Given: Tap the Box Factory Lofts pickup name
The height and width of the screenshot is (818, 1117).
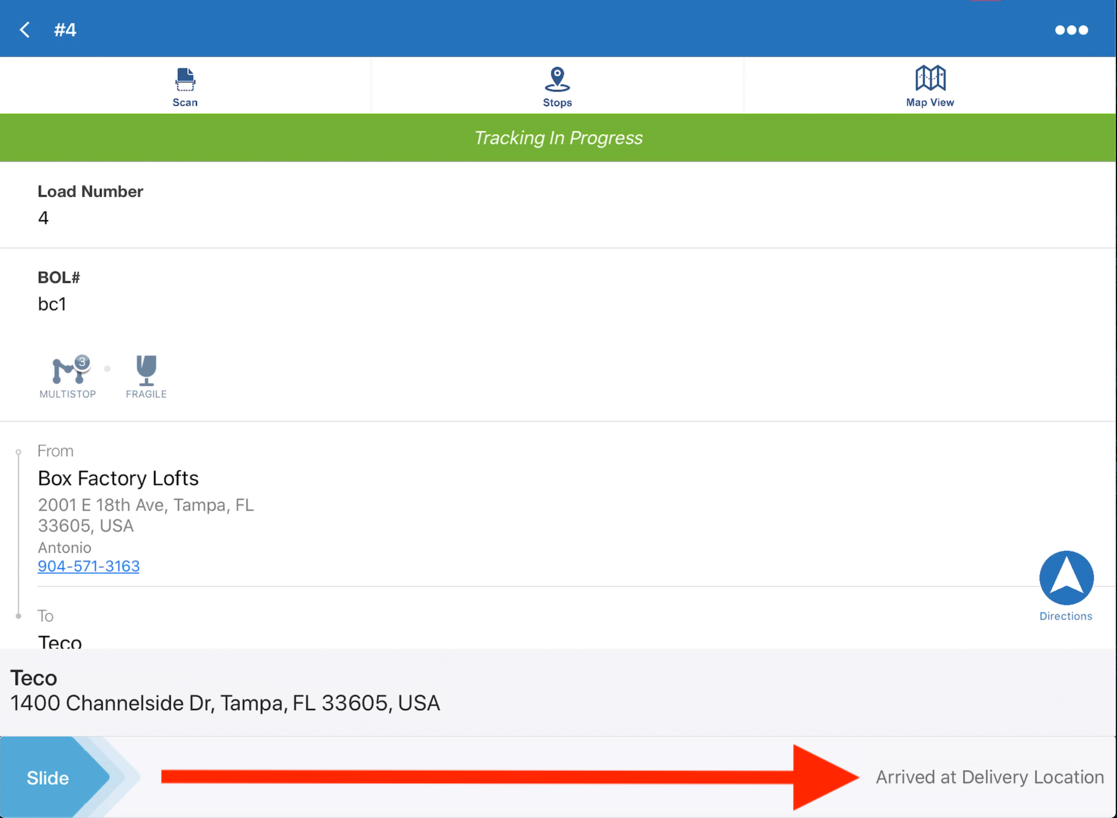Looking at the screenshot, I should click(118, 478).
